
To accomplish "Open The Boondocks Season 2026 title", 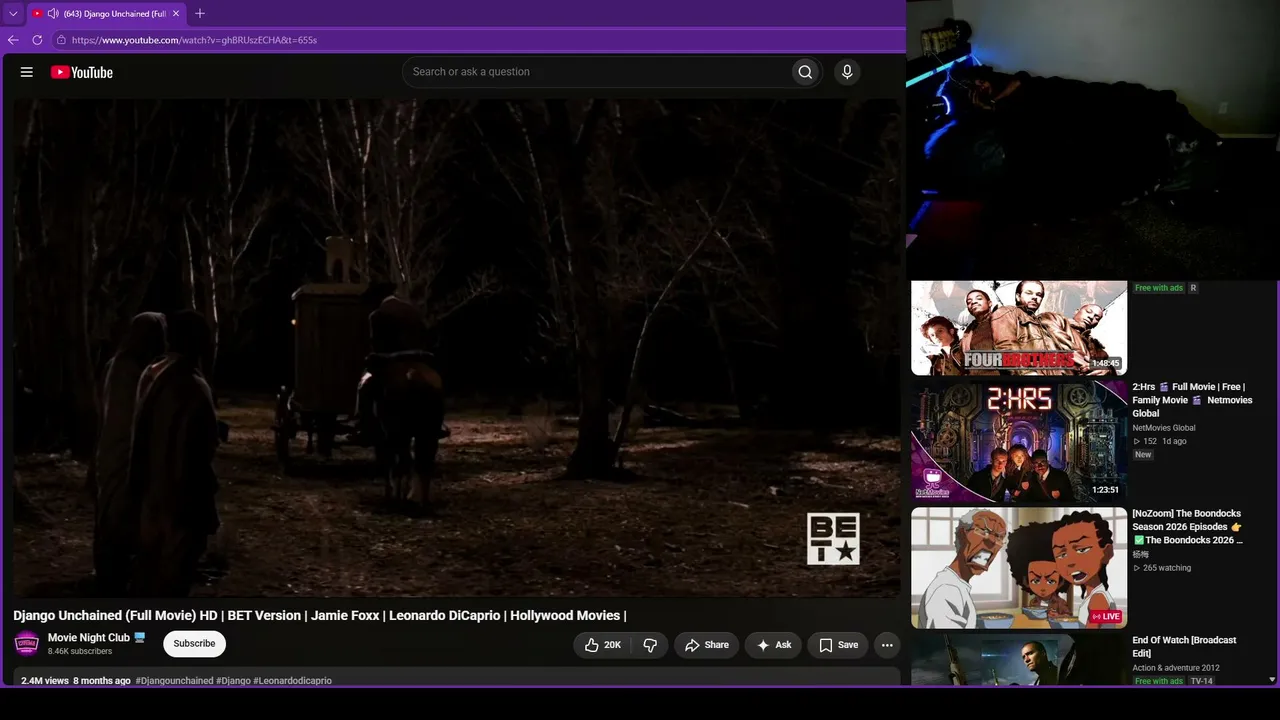I will pyautogui.click(x=1188, y=527).
